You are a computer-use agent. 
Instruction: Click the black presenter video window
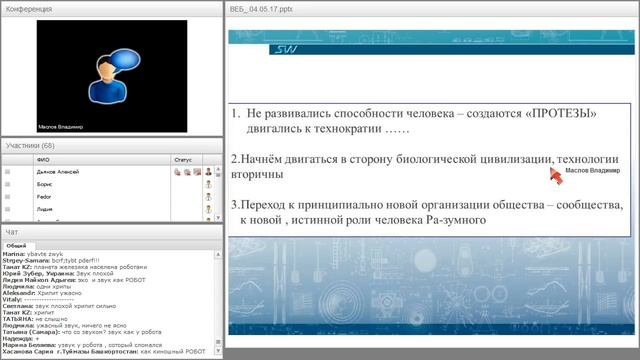point(112,76)
